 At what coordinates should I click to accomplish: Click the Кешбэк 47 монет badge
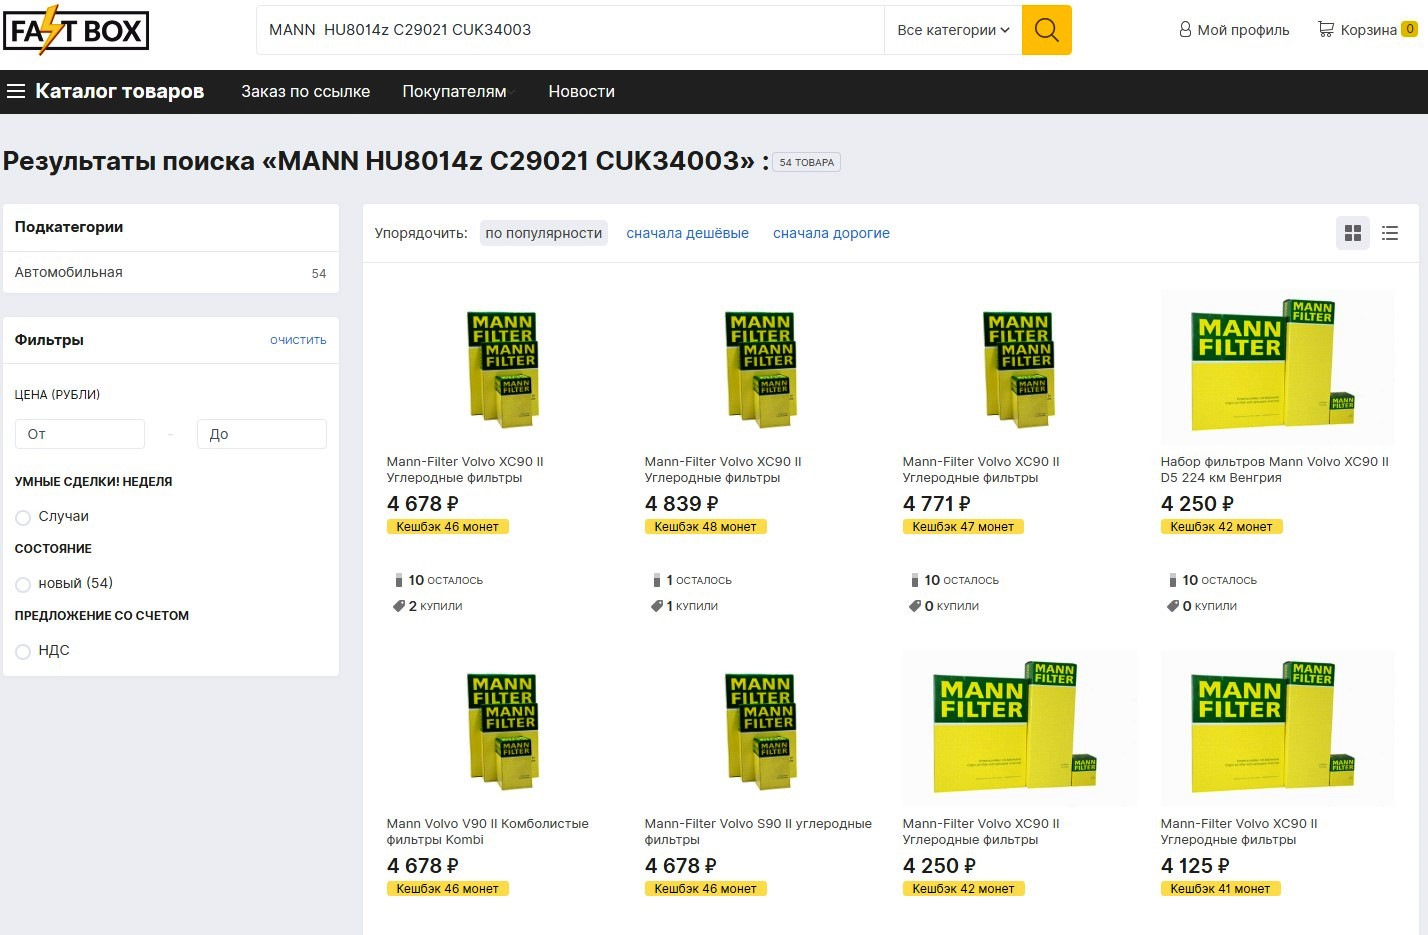pos(963,527)
